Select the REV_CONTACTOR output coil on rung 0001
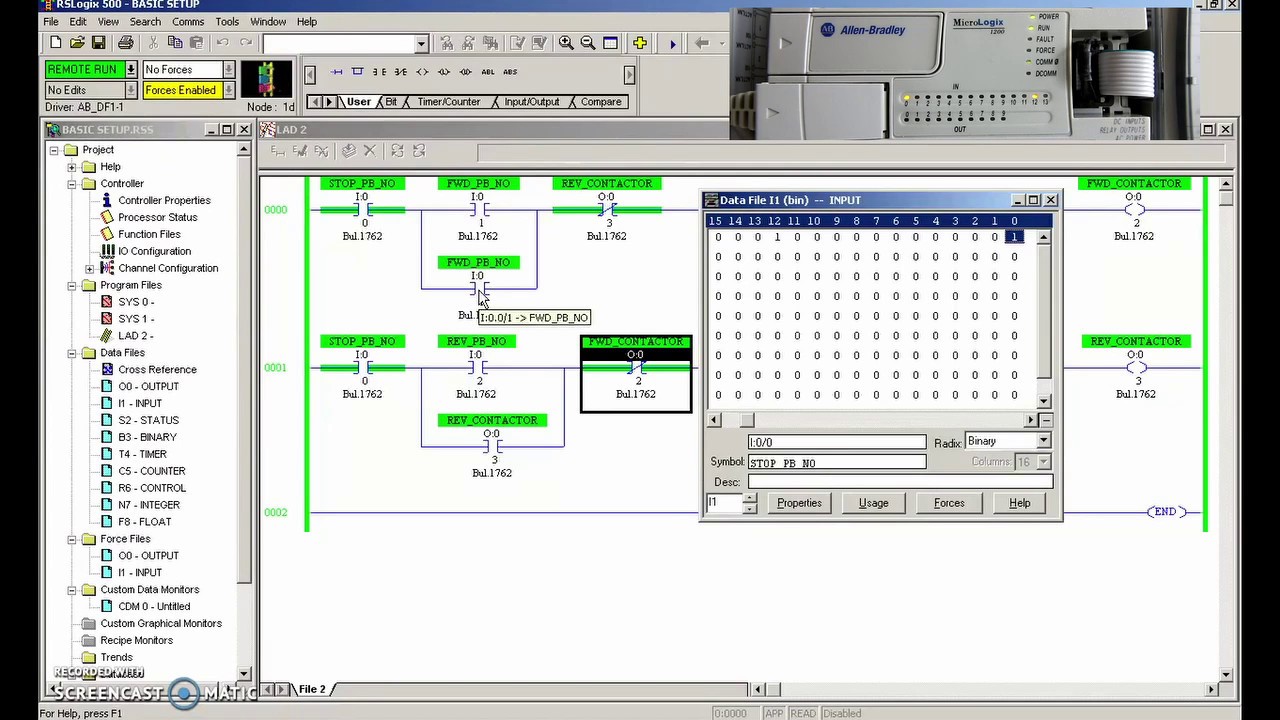The image size is (1280, 720). pos(1136,368)
